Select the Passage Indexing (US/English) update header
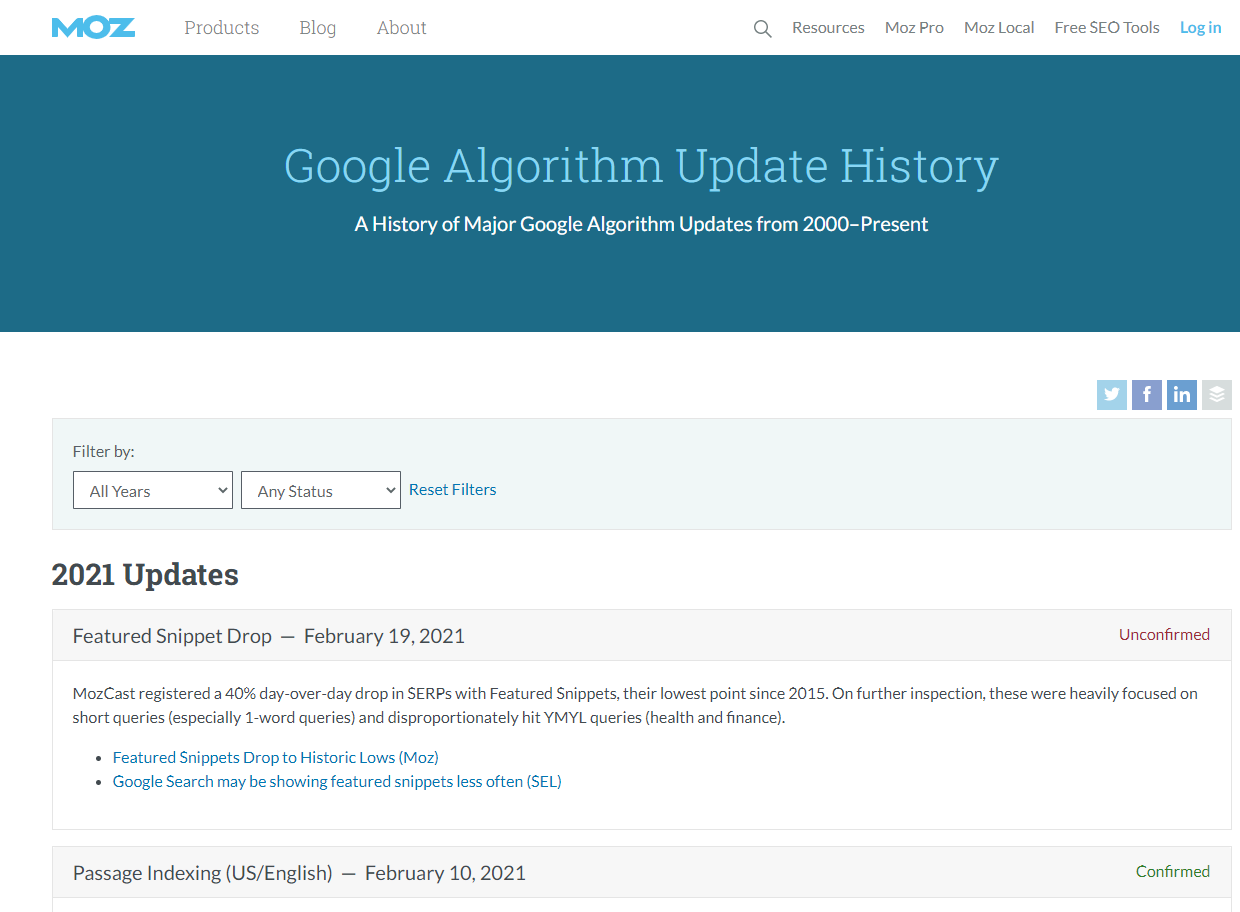 [642, 873]
